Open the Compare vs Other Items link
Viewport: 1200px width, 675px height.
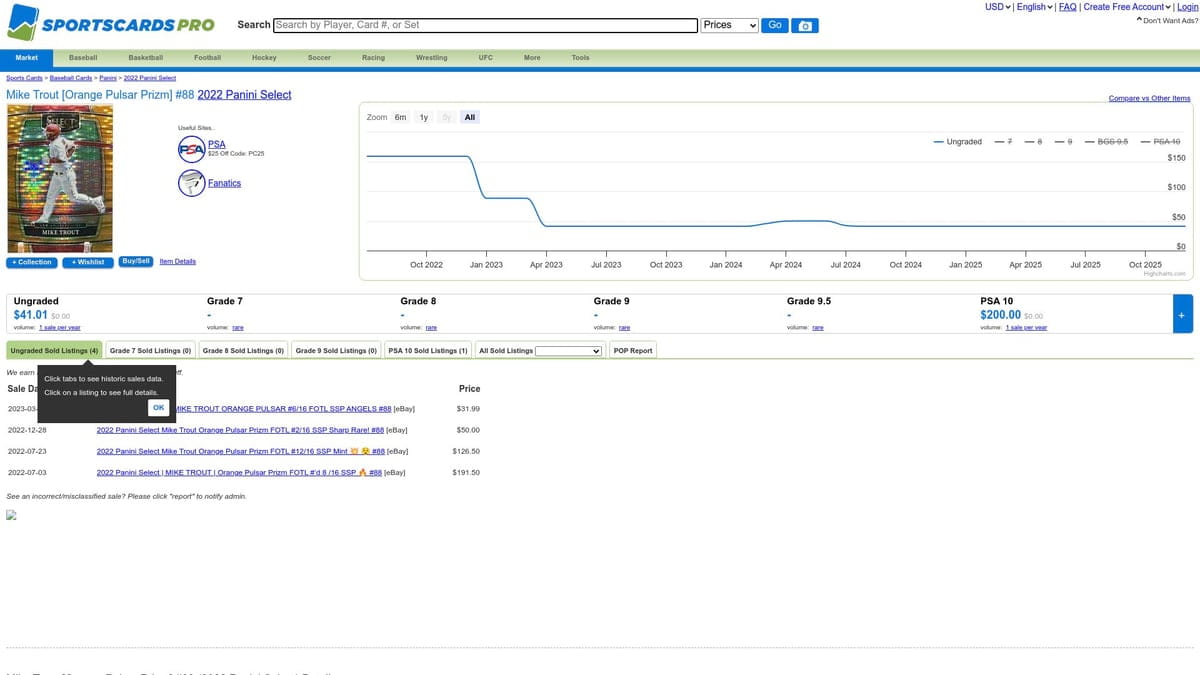pyautogui.click(x=1149, y=98)
